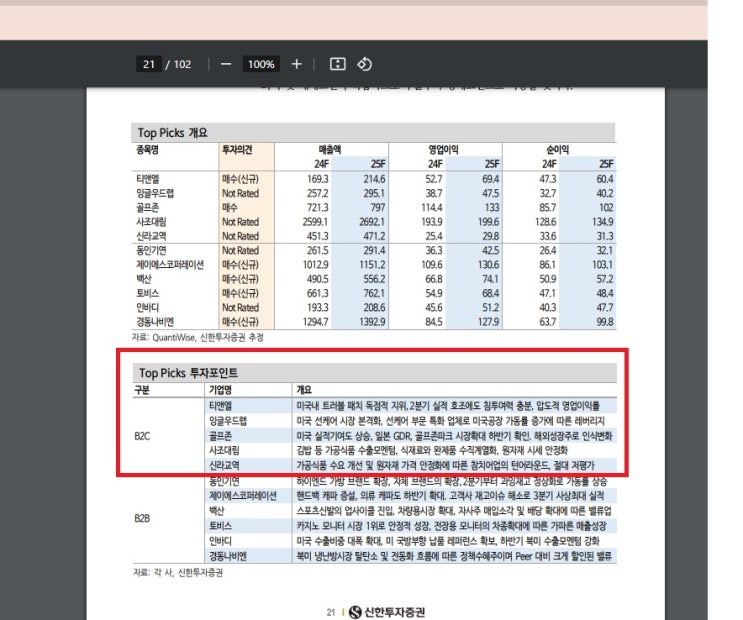Click the 투자의견 column header

point(237,150)
